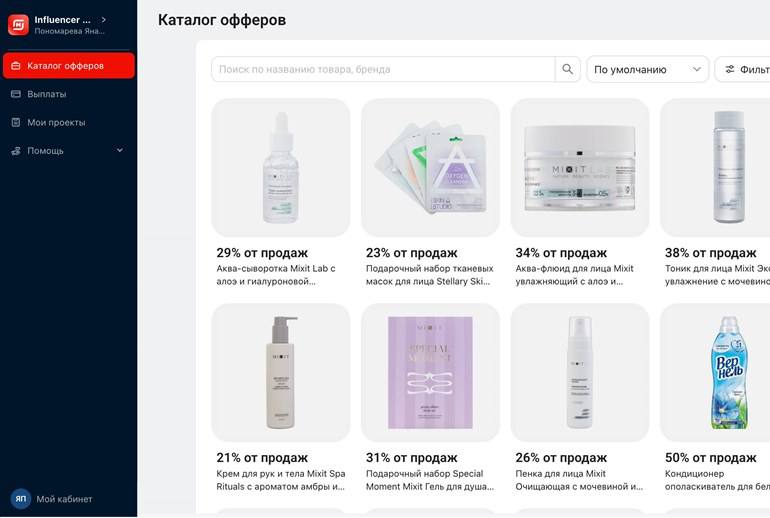Click the Выплаты card icon in sidebar
This screenshot has width=770, height=518.
click(16, 94)
